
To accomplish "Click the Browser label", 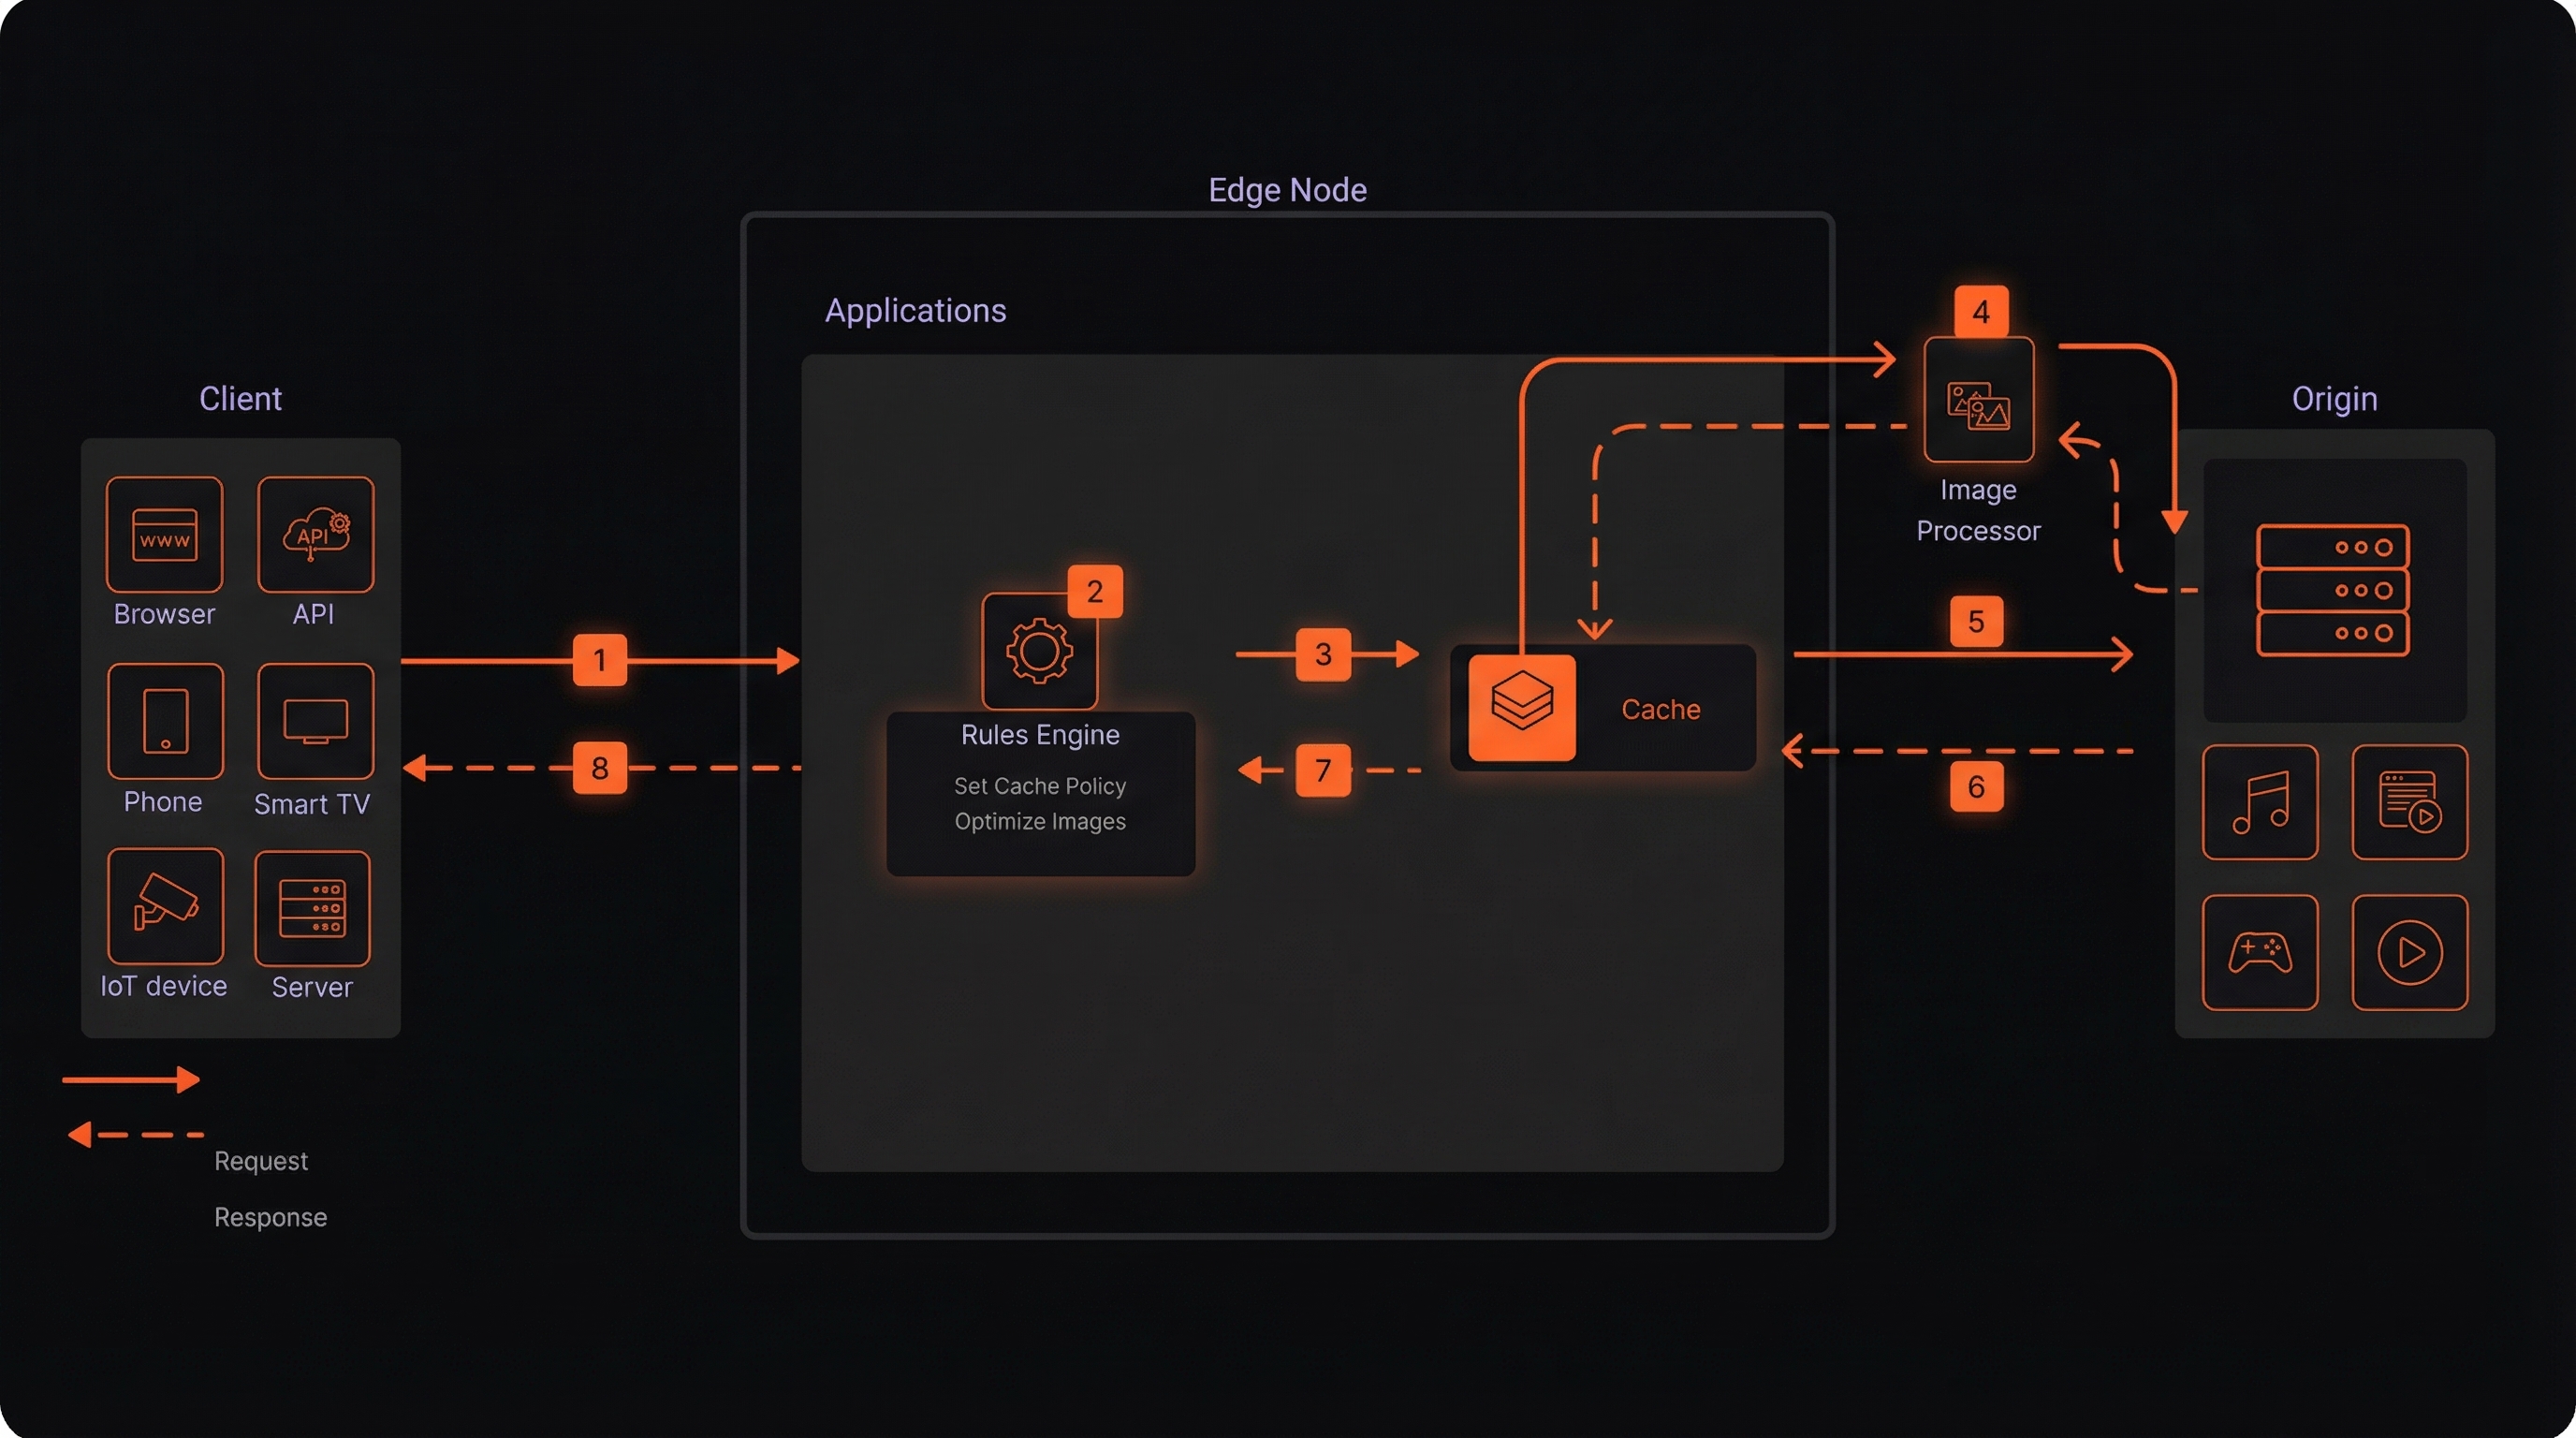I will tap(164, 614).
